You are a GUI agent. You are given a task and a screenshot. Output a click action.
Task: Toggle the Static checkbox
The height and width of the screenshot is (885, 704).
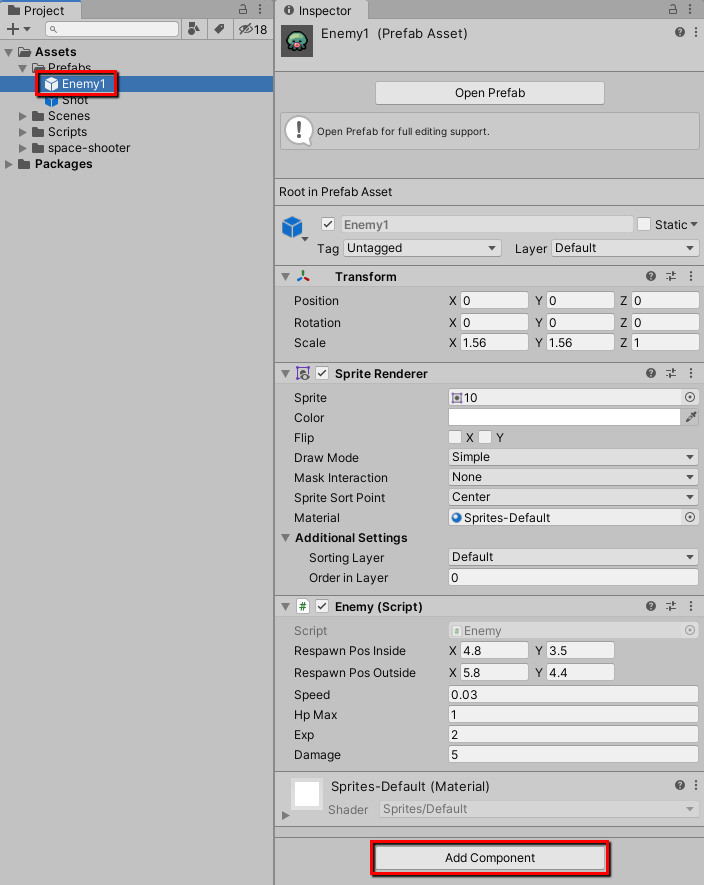[x=644, y=224]
